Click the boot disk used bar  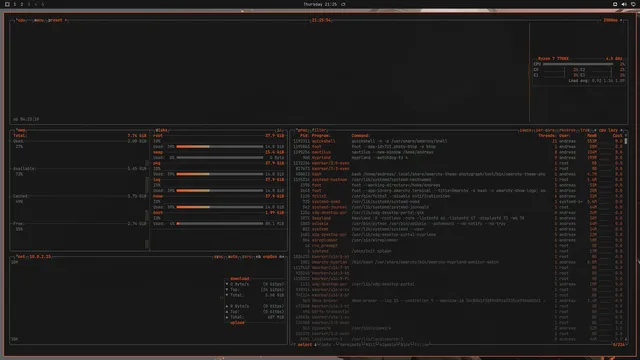220,224
